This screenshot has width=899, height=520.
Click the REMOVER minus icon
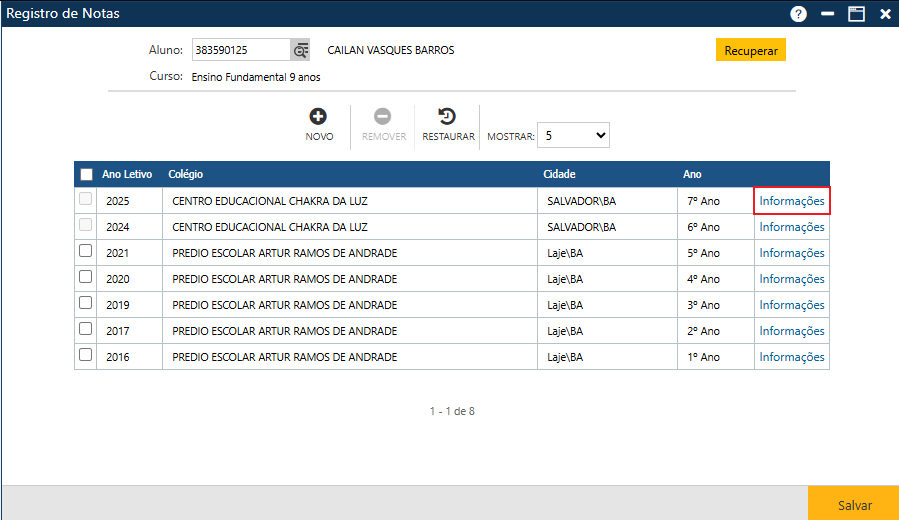(382, 116)
